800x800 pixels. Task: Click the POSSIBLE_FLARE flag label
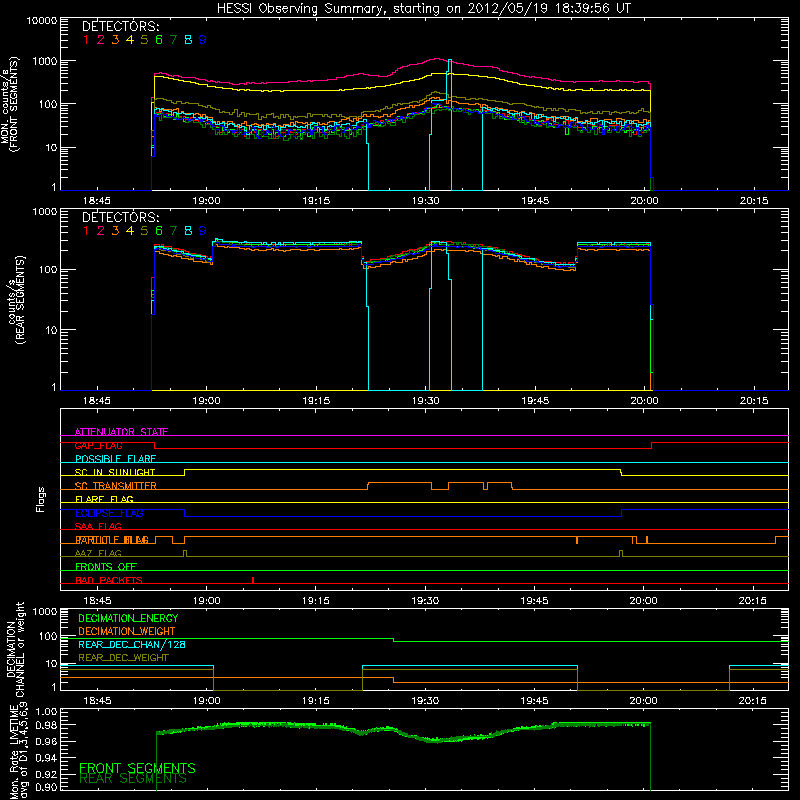coord(115,459)
